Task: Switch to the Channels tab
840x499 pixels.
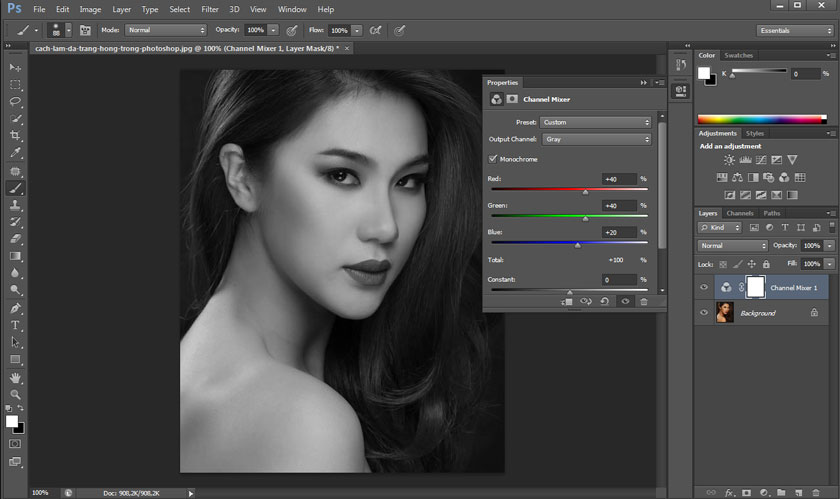Action: [740, 213]
